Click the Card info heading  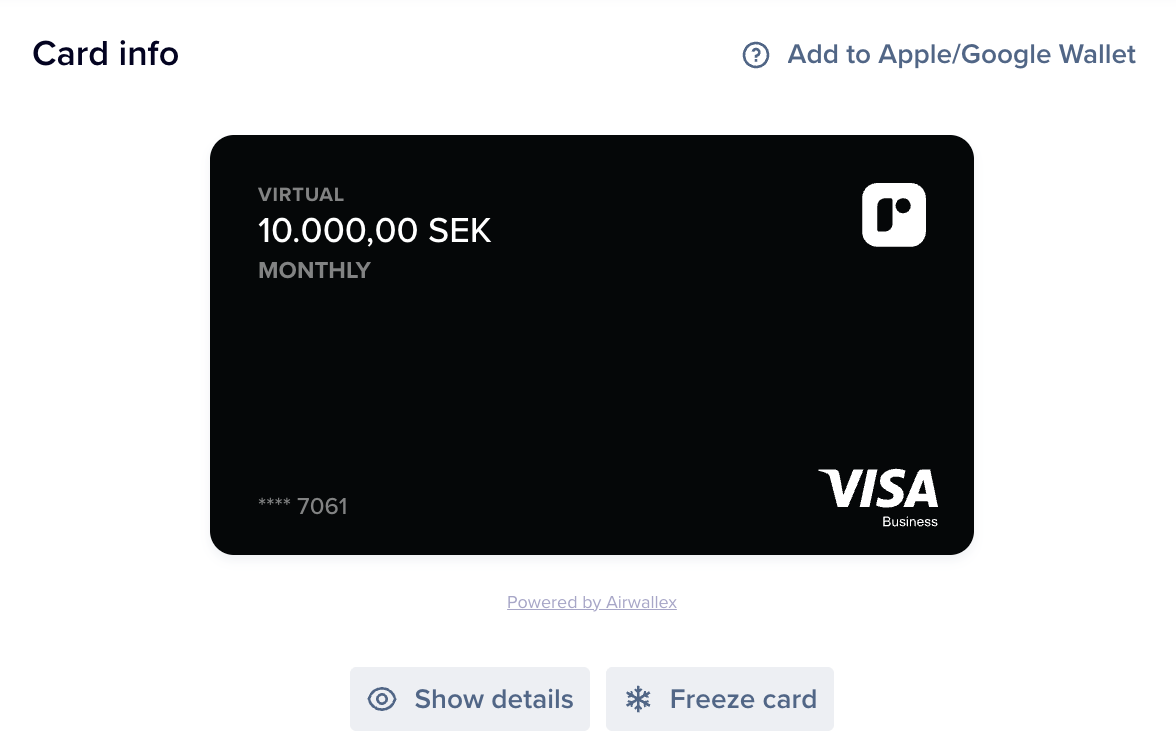(105, 53)
